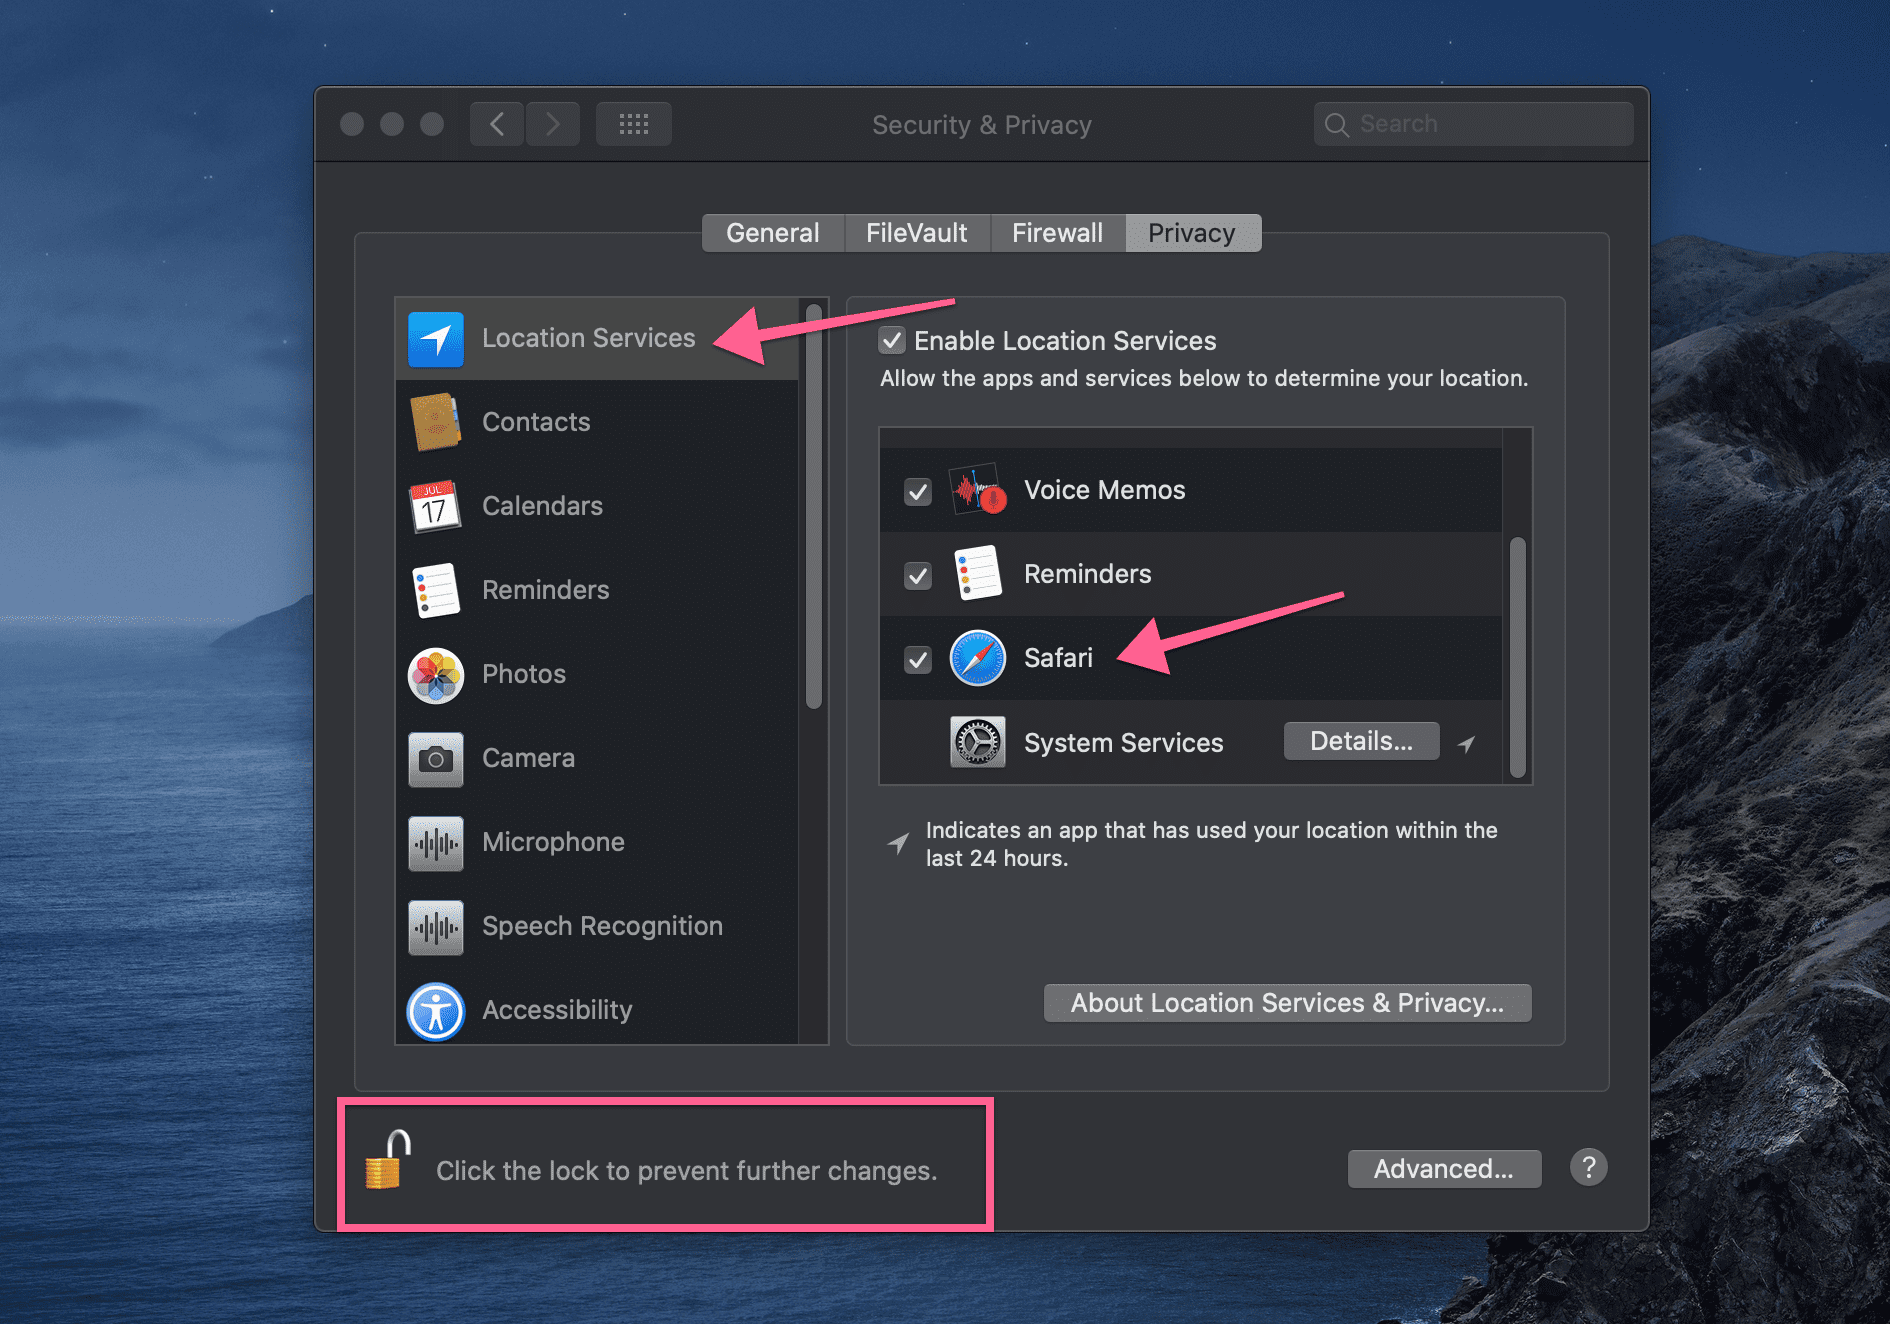Click the System Services gear icon
This screenshot has width=1890, height=1324.
click(978, 742)
